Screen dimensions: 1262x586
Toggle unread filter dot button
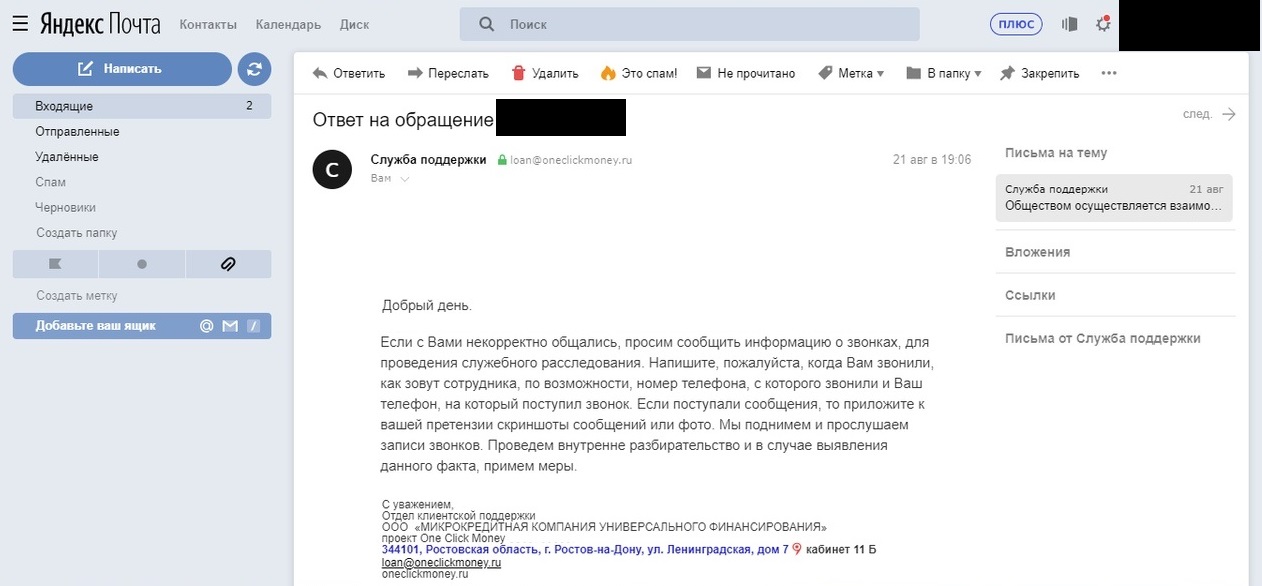[141, 264]
